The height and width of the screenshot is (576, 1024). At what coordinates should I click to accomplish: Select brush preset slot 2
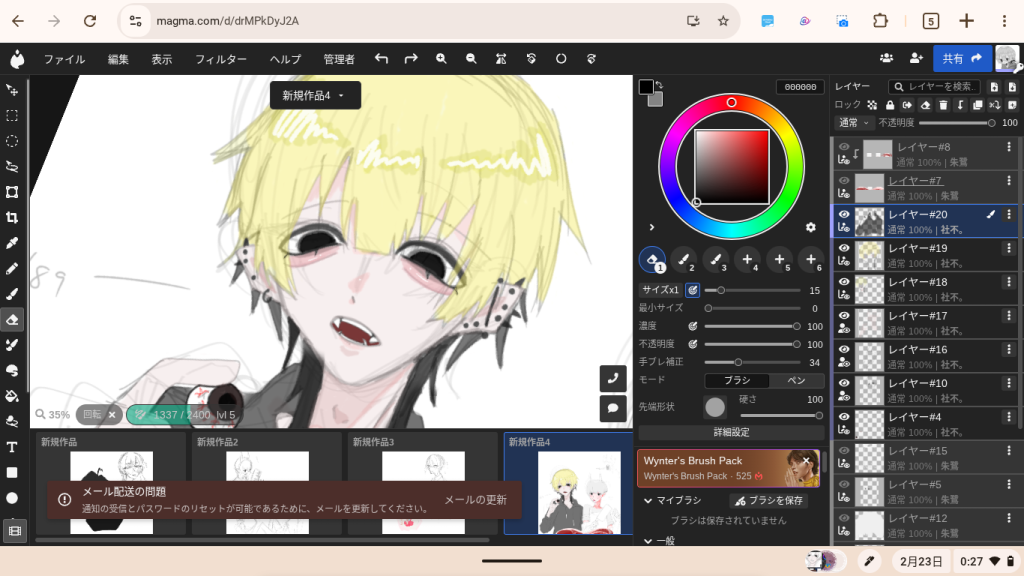tap(684, 260)
